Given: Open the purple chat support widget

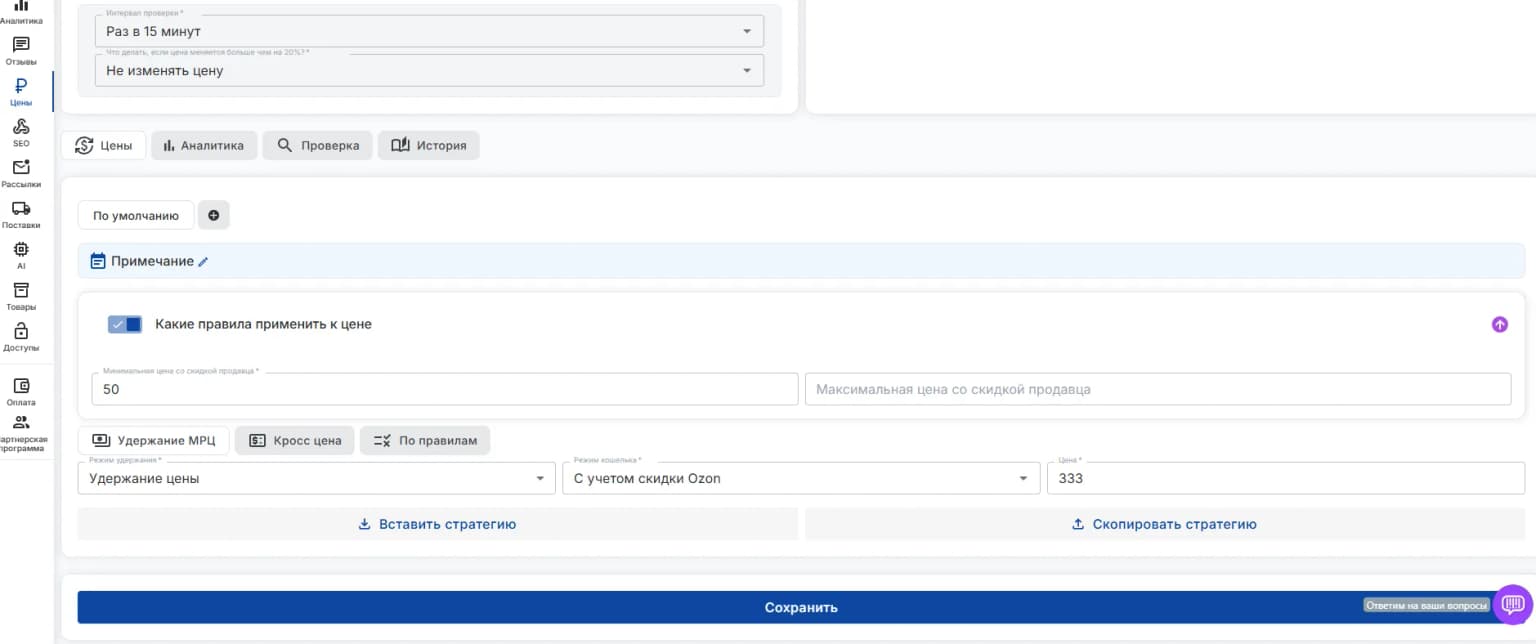Looking at the screenshot, I should click(1513, 604).
